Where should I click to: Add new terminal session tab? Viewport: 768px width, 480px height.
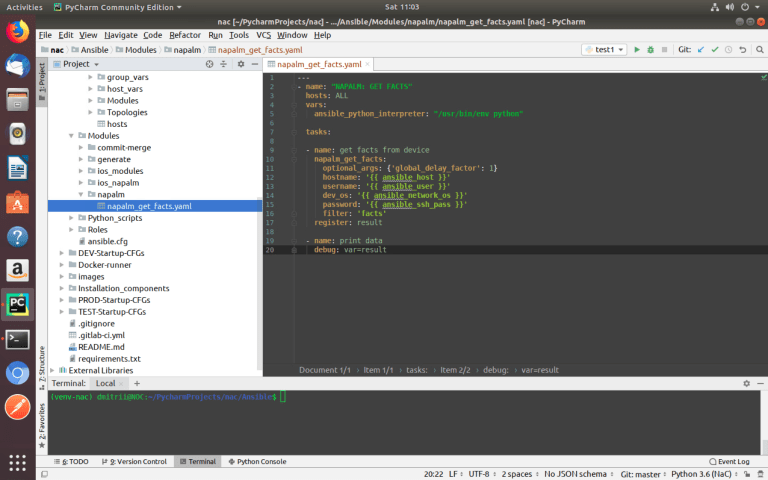[x=137, y=384]
